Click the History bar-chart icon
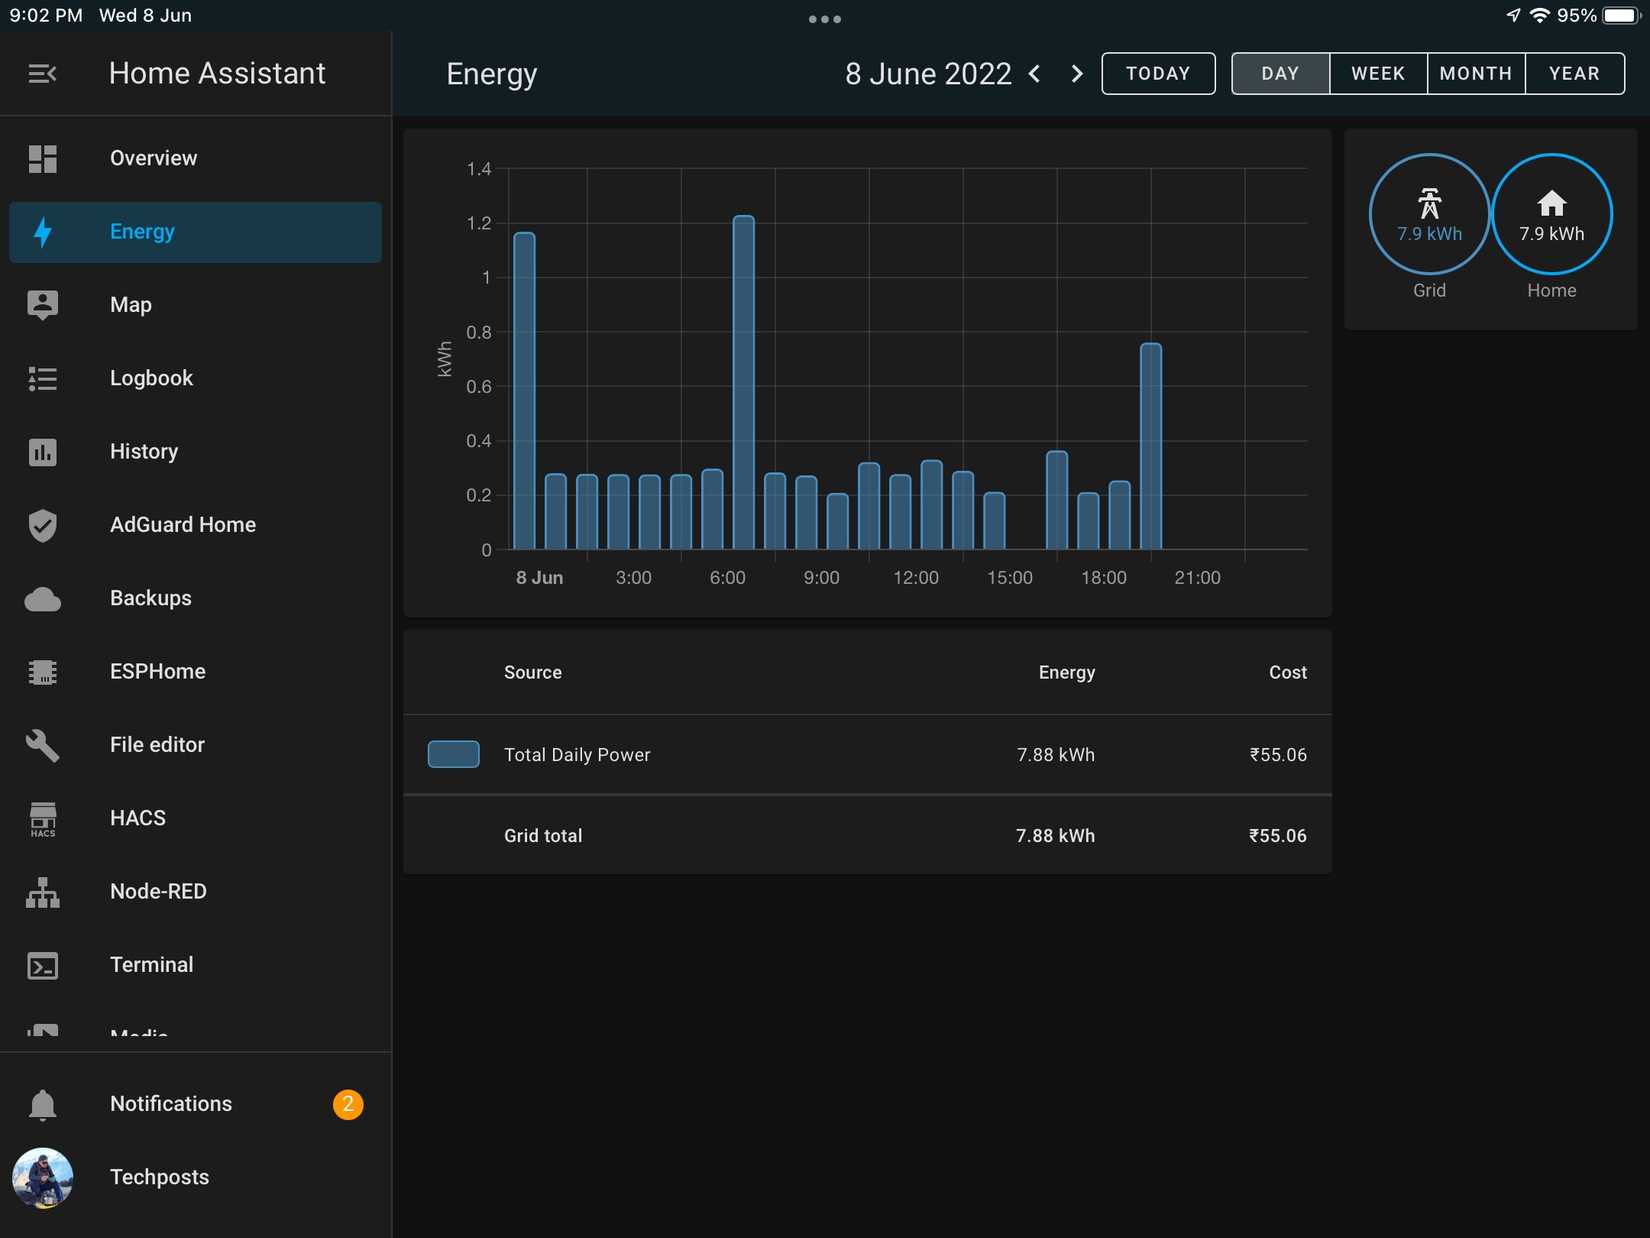 pyautogui.click(x=42, y=451)
